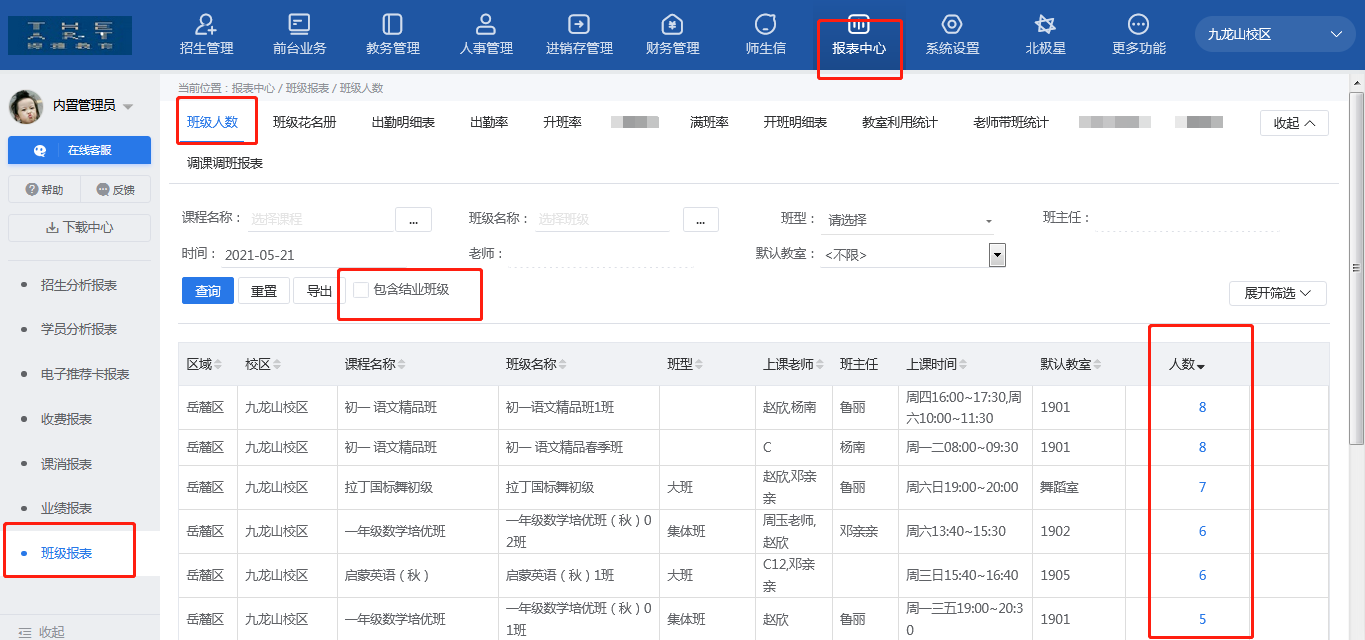The width and height of the screenshot is (1365, 640).
Task: Click the 课程名称 选择课程 input
Action: (x=320, y=219)
